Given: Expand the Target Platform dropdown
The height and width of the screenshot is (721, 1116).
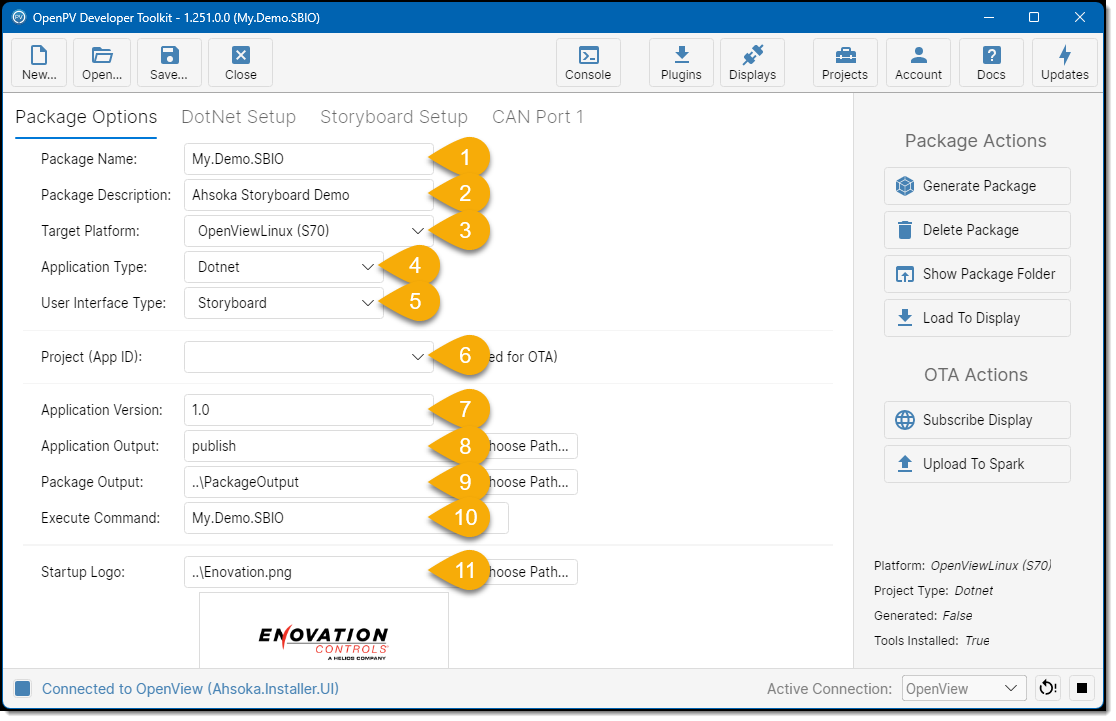Looking at the screenshot, I should click(x=308, y=231).
